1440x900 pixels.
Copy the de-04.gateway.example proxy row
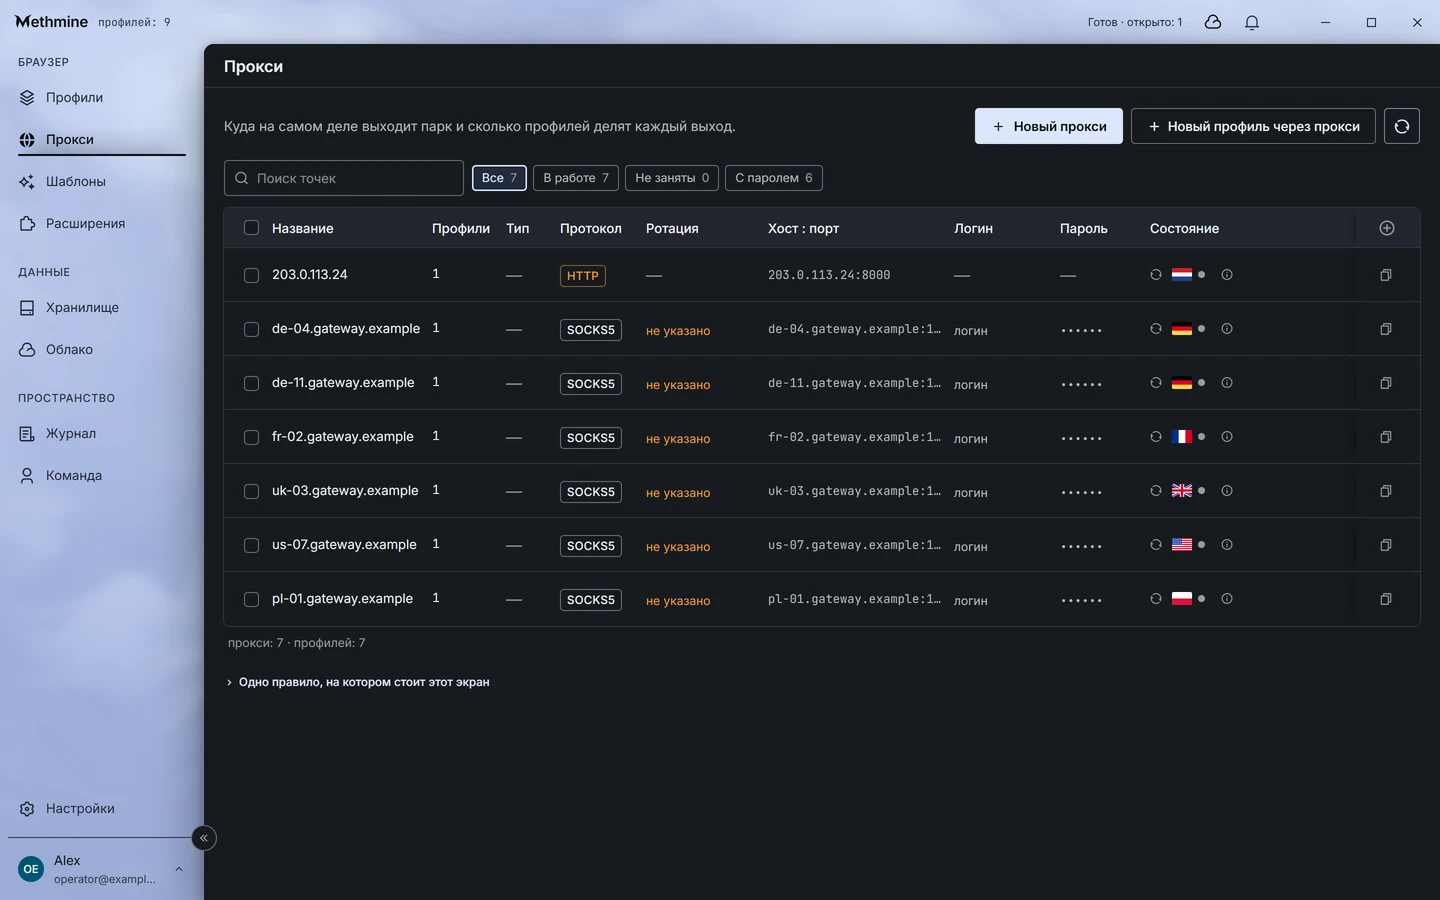[x=1386, y=329]
